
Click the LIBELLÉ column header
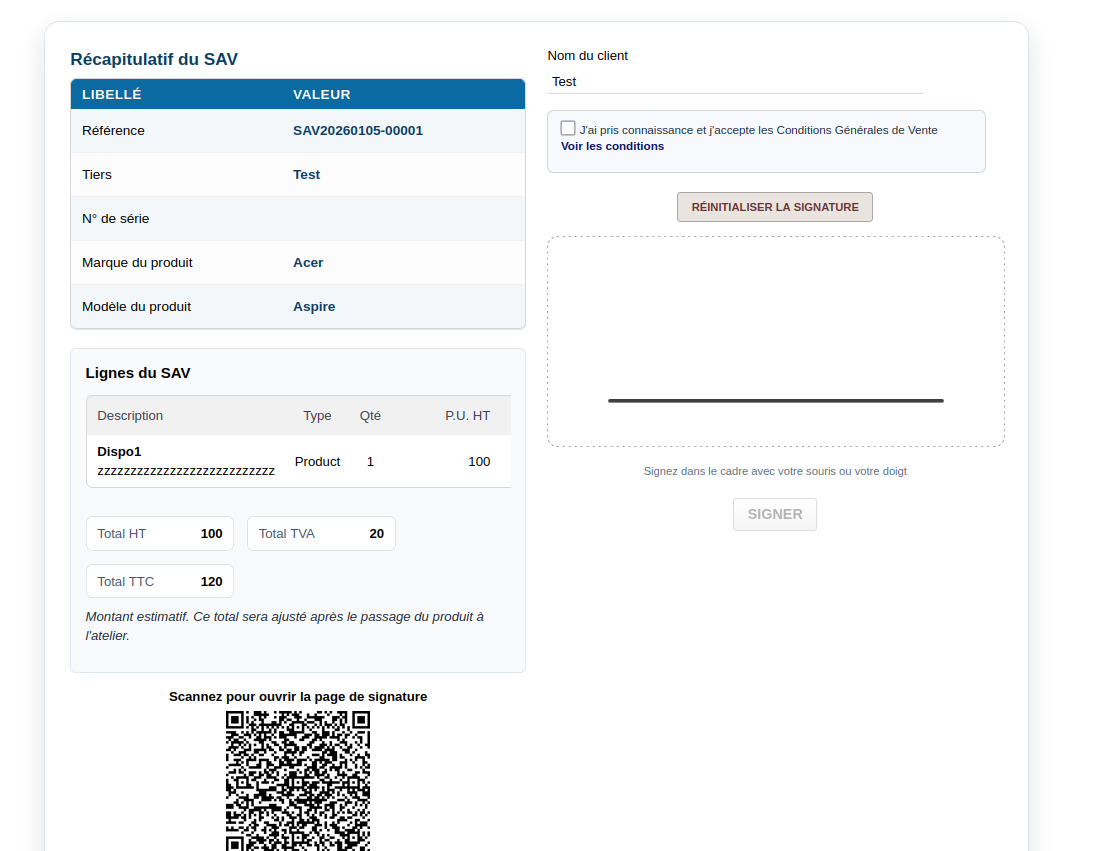point(112,95)
